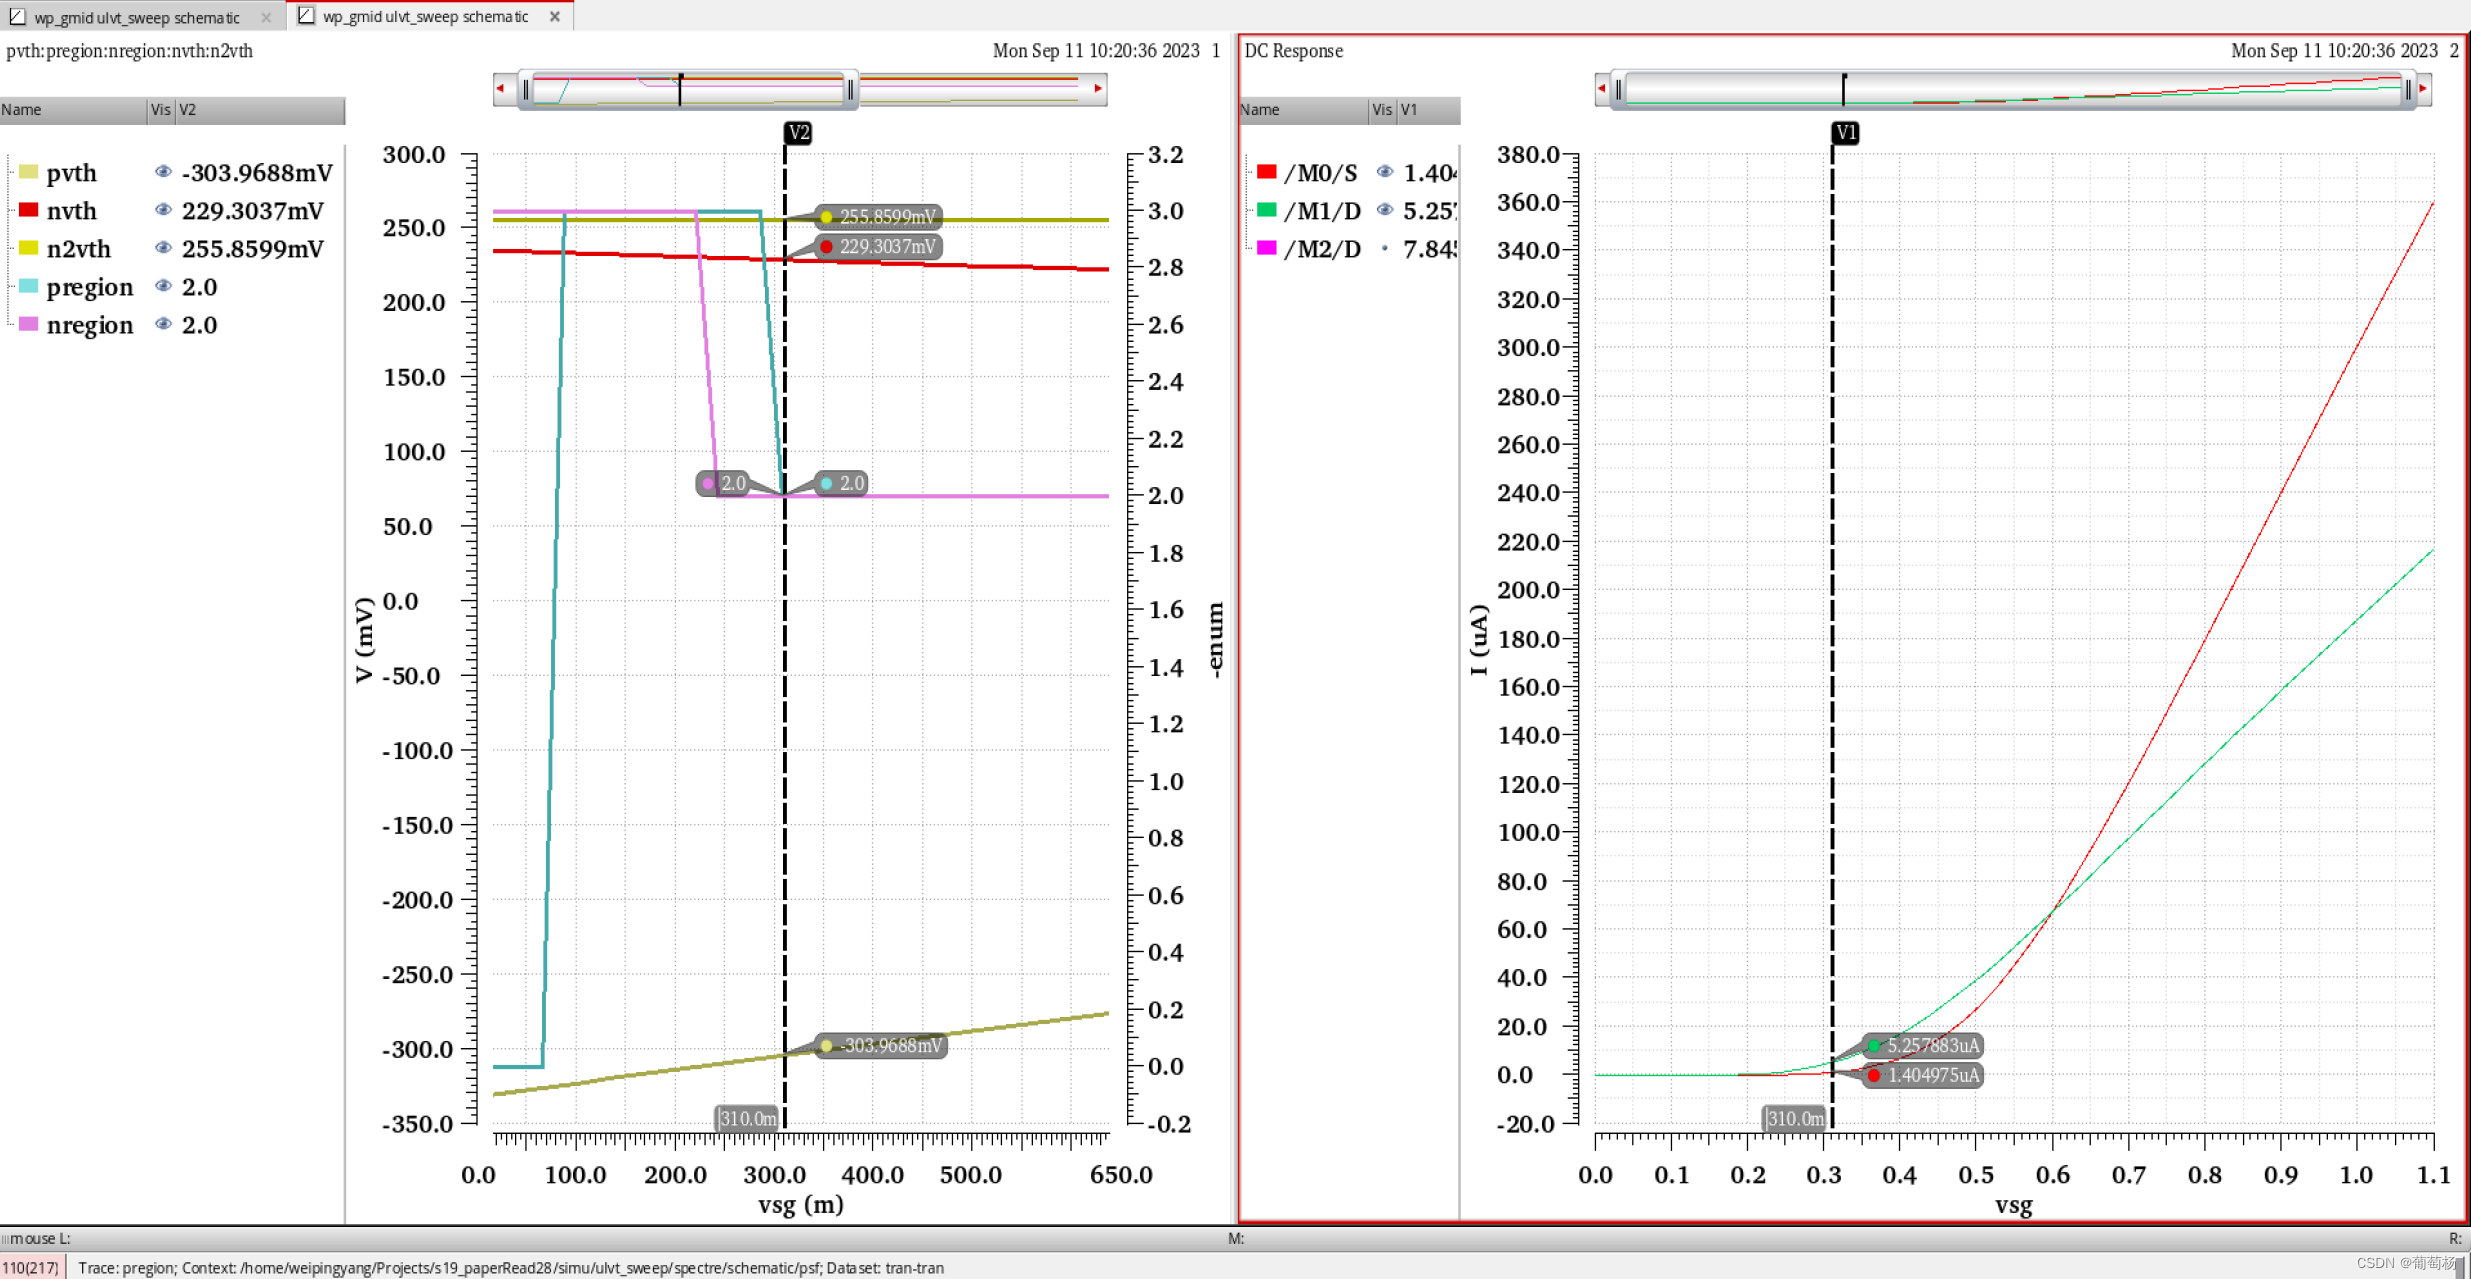Select the V2 vertical marker flag
2471x1279 pixels.
pyautogui.click(x=798, y=132)
